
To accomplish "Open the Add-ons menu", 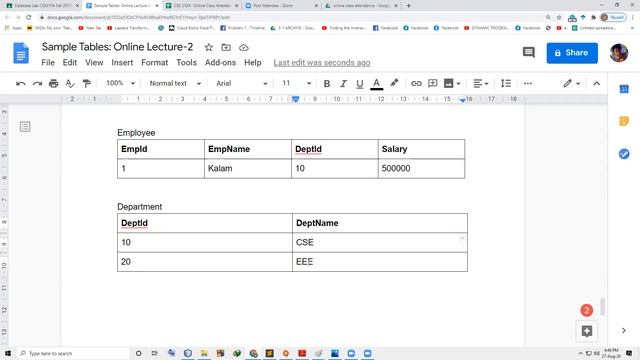I will pyautogui.click(x=220, y=62).
